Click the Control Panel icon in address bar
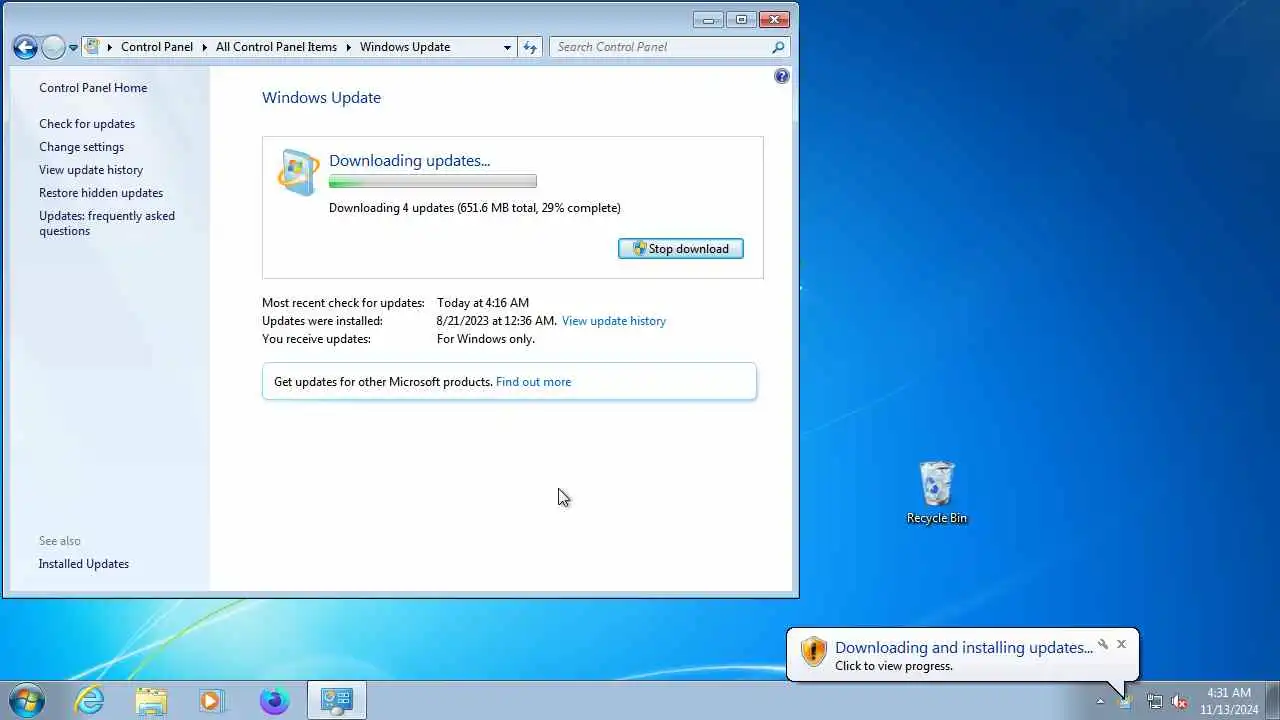 click(x=93, y=46)
